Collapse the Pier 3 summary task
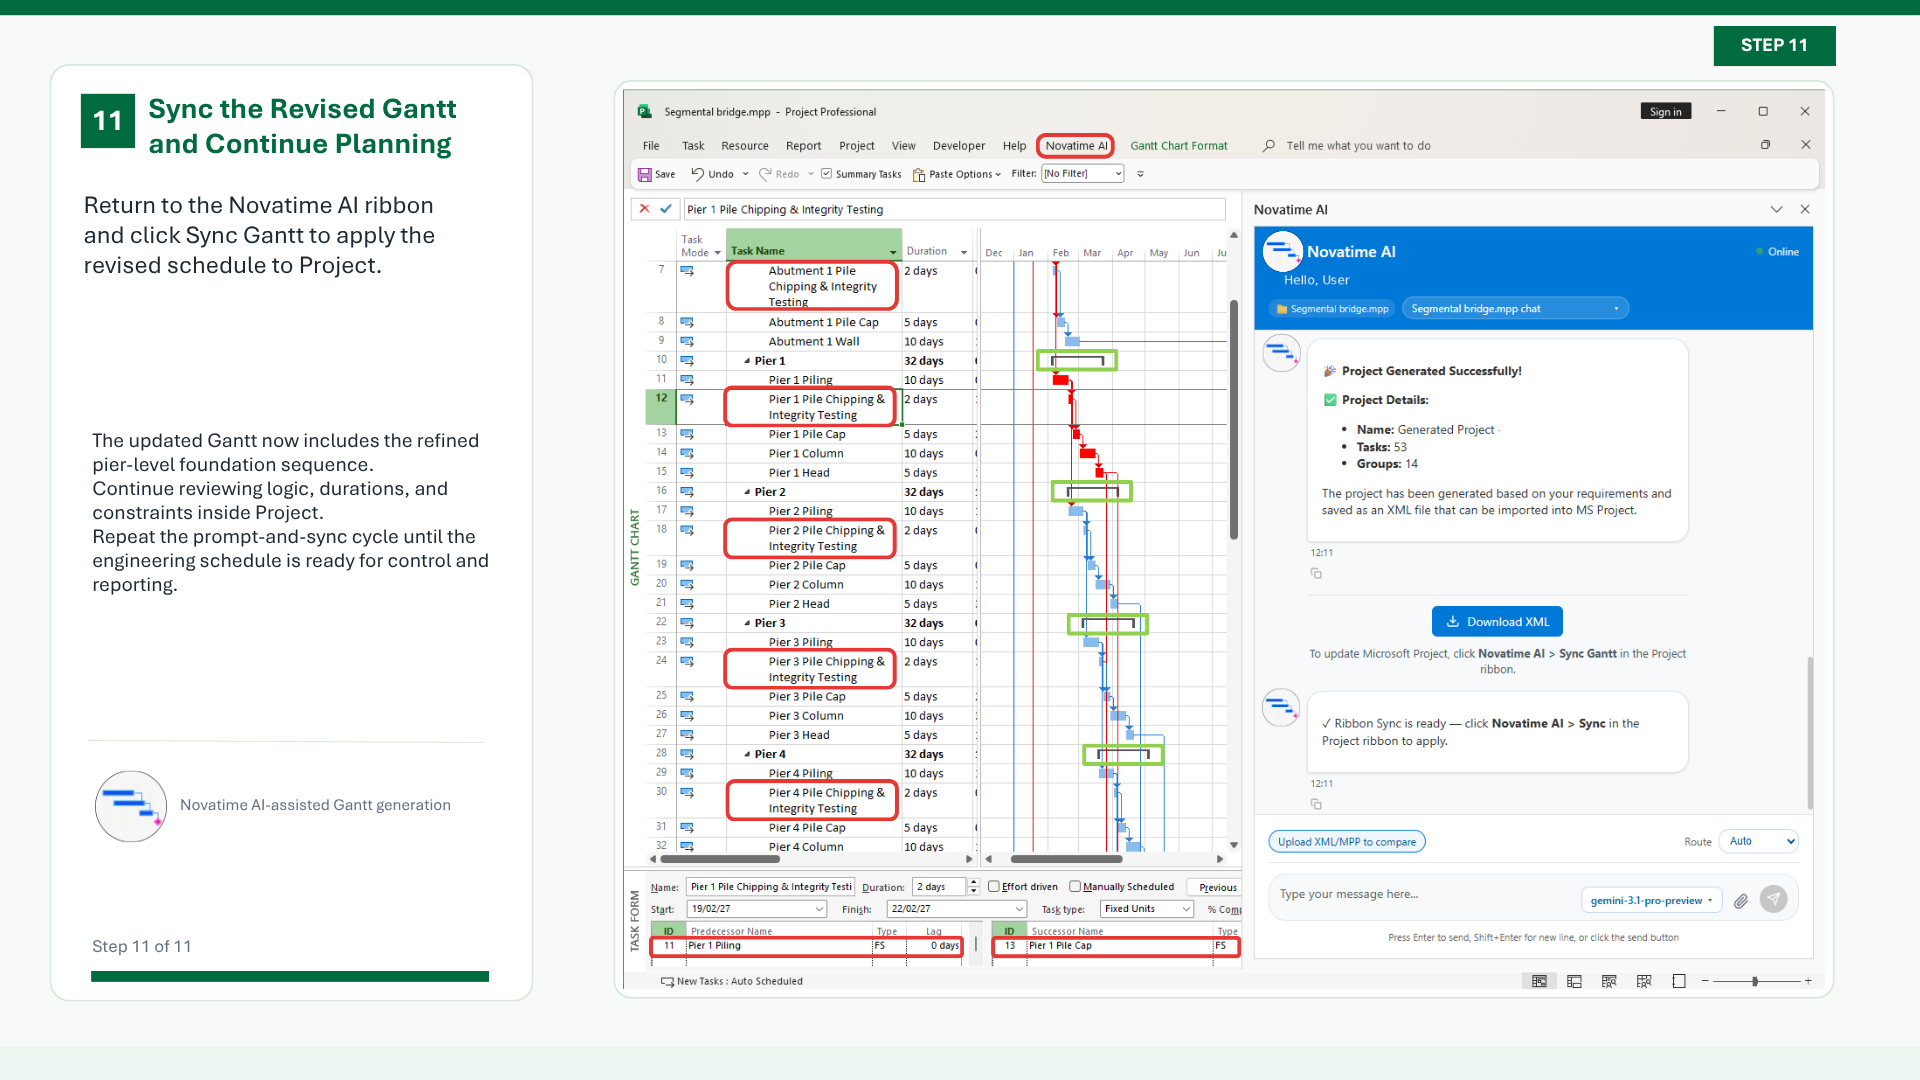 [747, 623]
